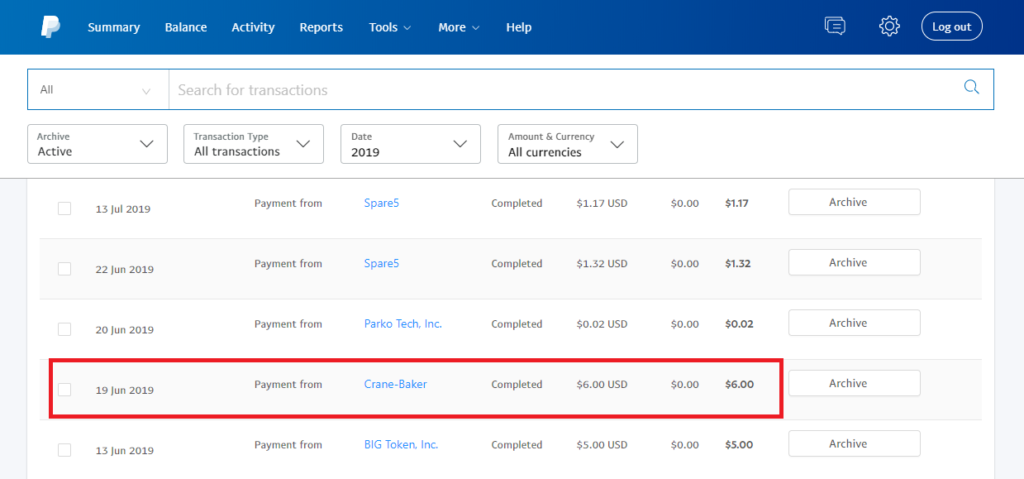
Task: Open the All search category dropdown
Action: coord(98,90)
